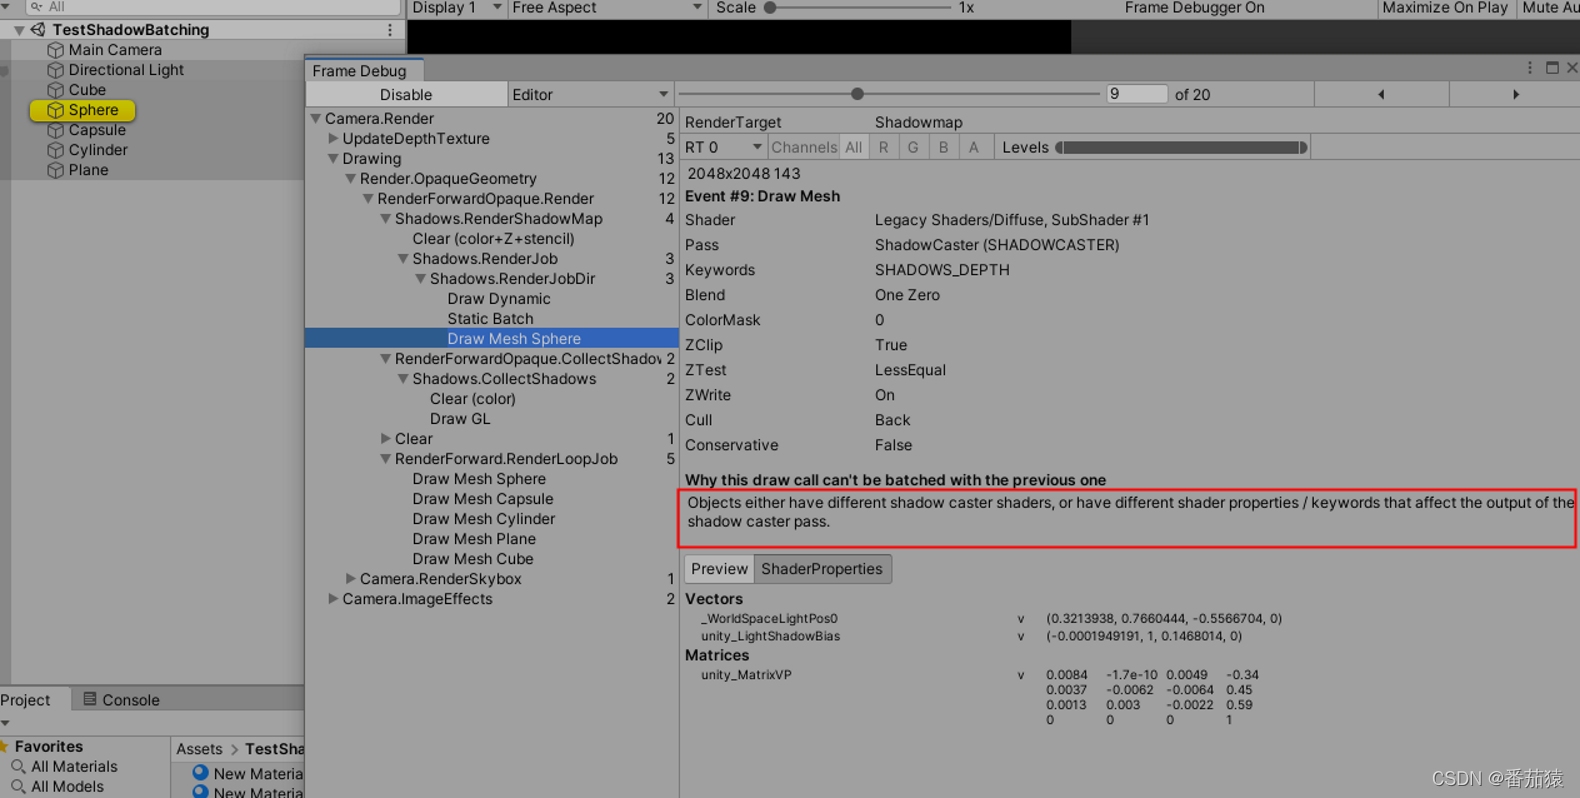Open Frame Debug window options menu
The image size is (1580, 798).
coord(1530,68)
